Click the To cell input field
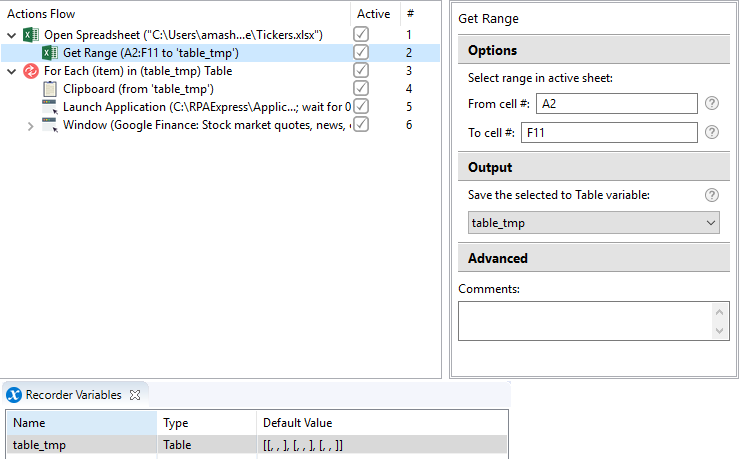Viewport: 739px width, 459px height. tap(609, 132)
